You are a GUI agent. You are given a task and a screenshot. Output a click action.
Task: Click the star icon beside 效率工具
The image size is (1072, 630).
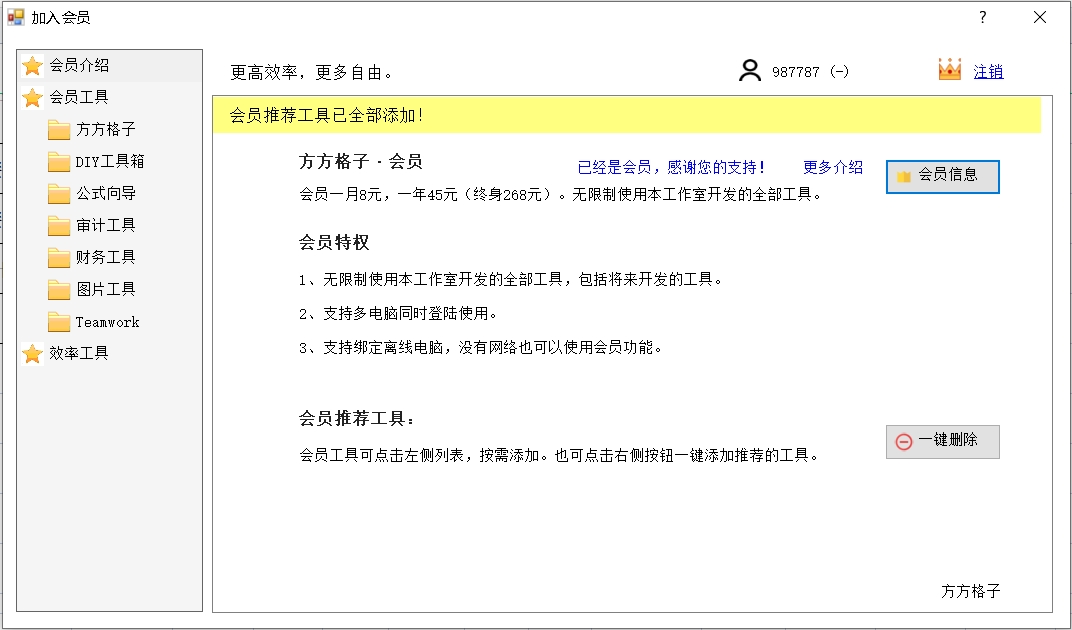33,354
